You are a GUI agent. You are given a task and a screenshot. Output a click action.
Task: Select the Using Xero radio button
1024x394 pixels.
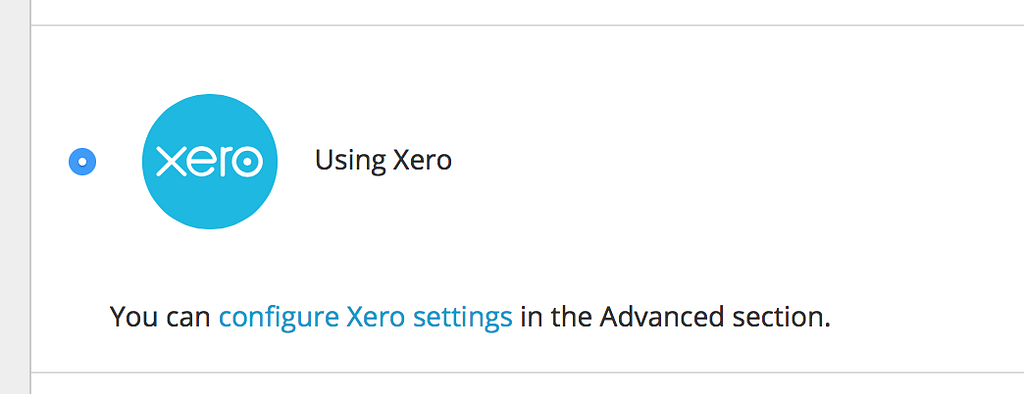pyautogui.click(x=82, y=161)
